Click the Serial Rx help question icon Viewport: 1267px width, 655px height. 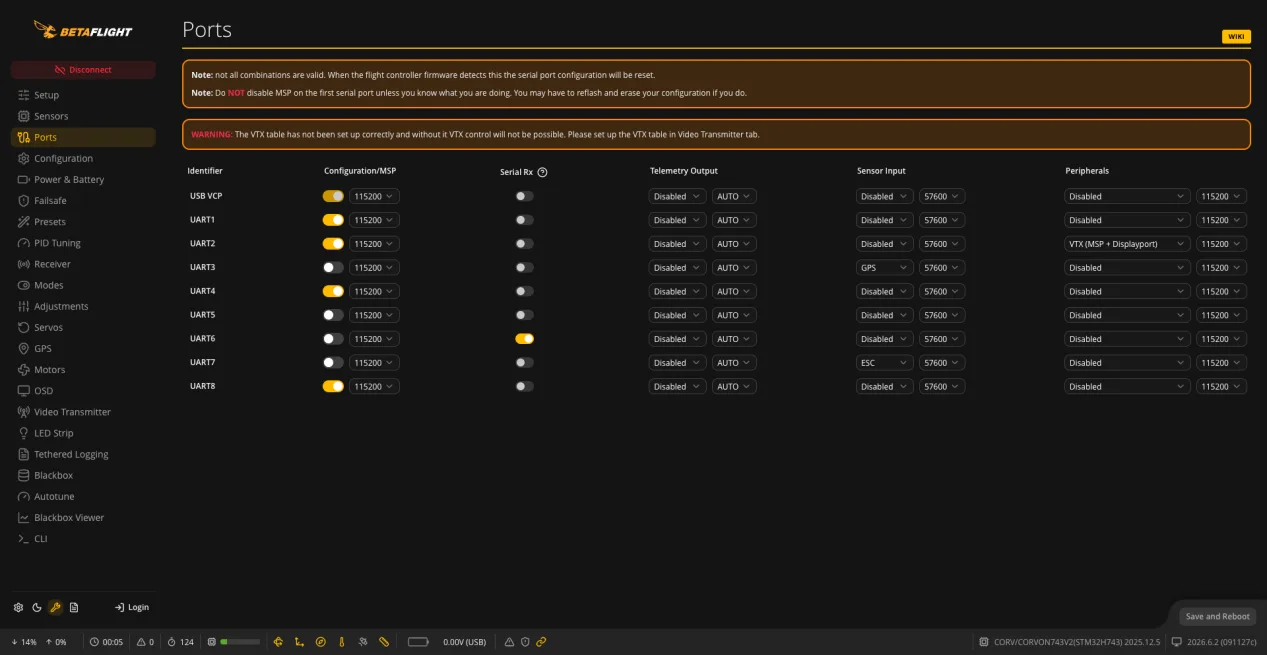point(542,172)
